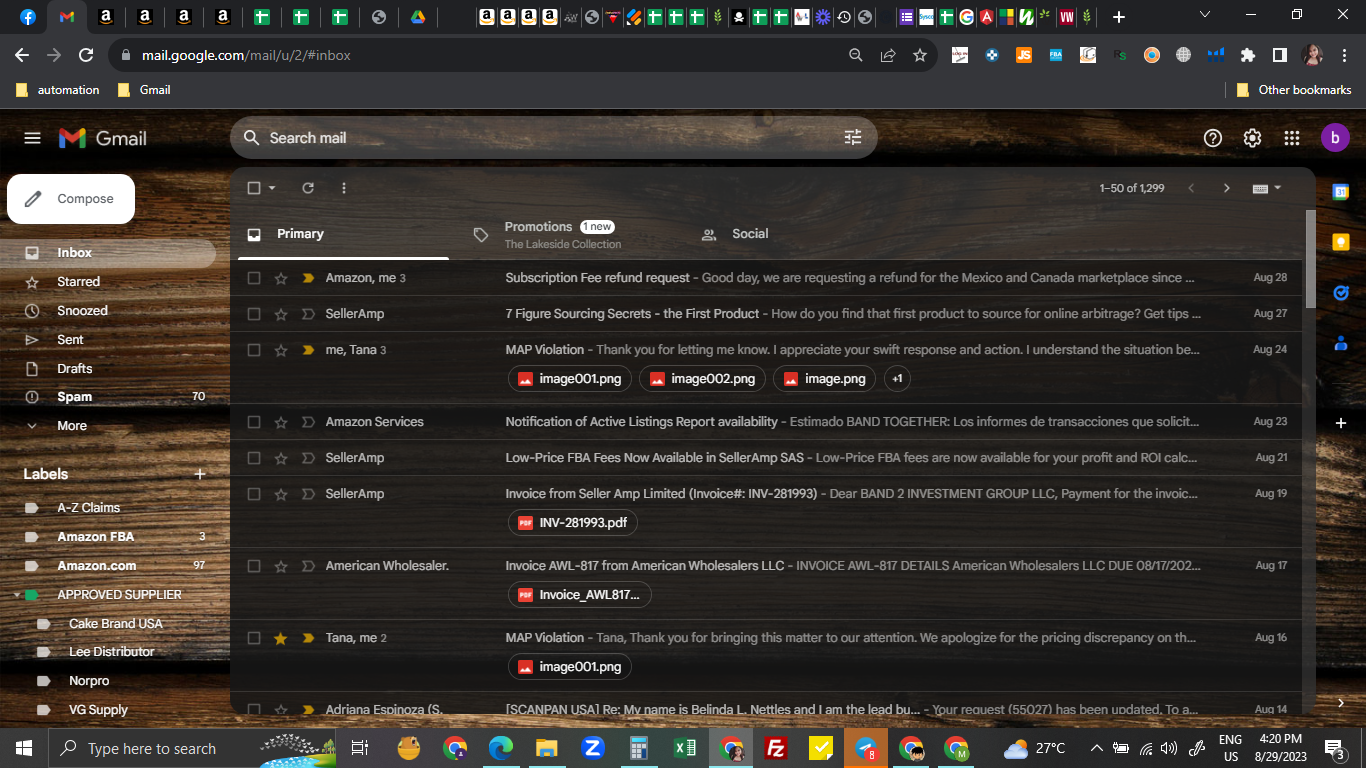Open Excel from the taskbar

point(685,748)
